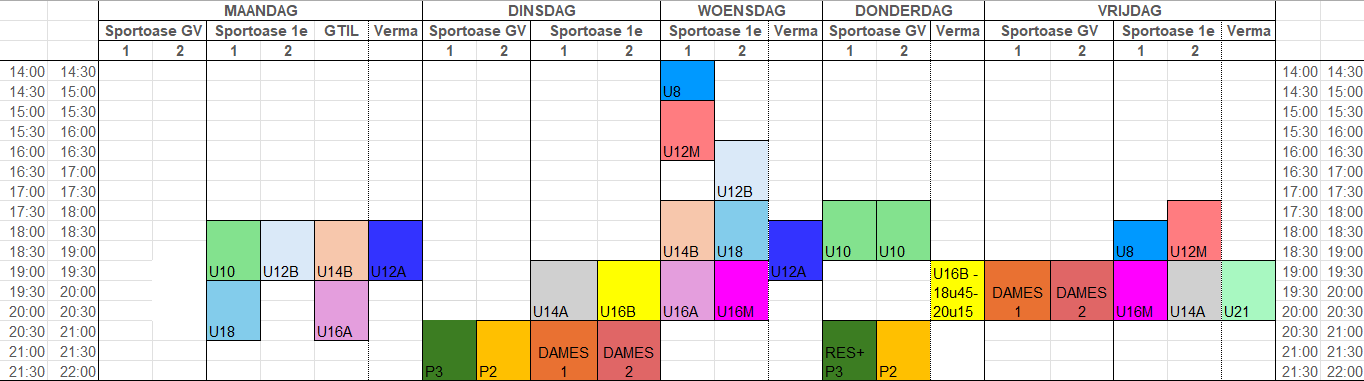
Task: Click the WOENSDAG header cell
Action: tap(741, 10)
